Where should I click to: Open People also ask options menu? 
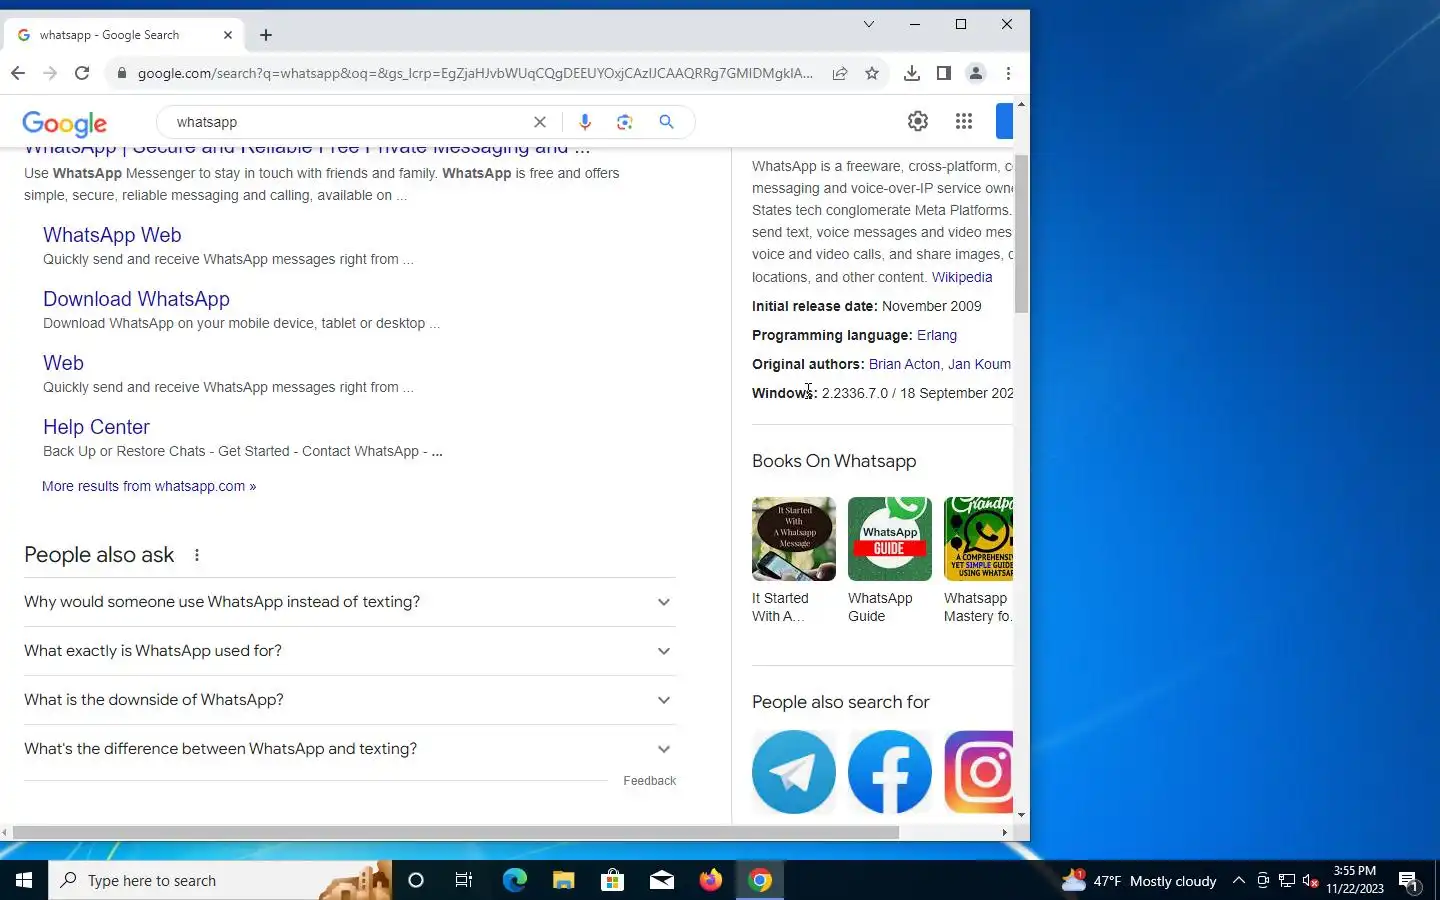(x=197, y=555)
